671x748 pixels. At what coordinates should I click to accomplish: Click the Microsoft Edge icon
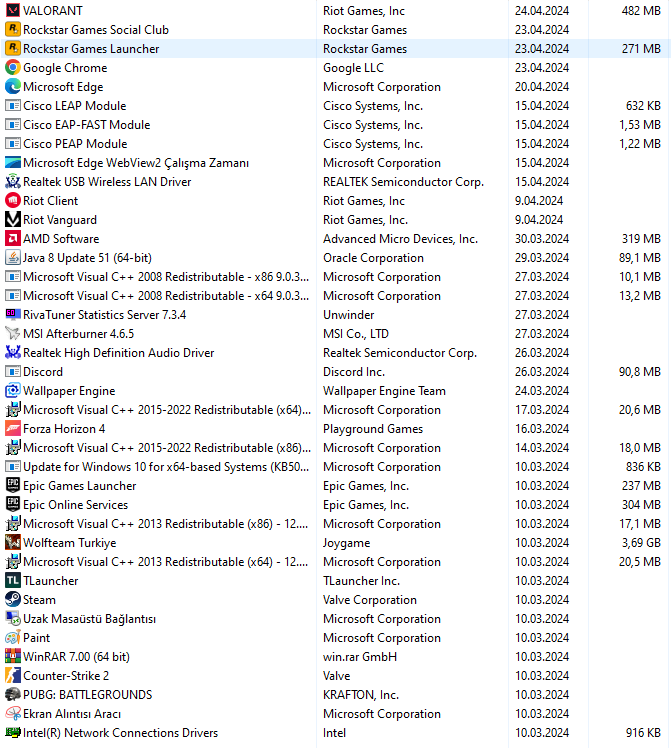[x=12, y=86]
